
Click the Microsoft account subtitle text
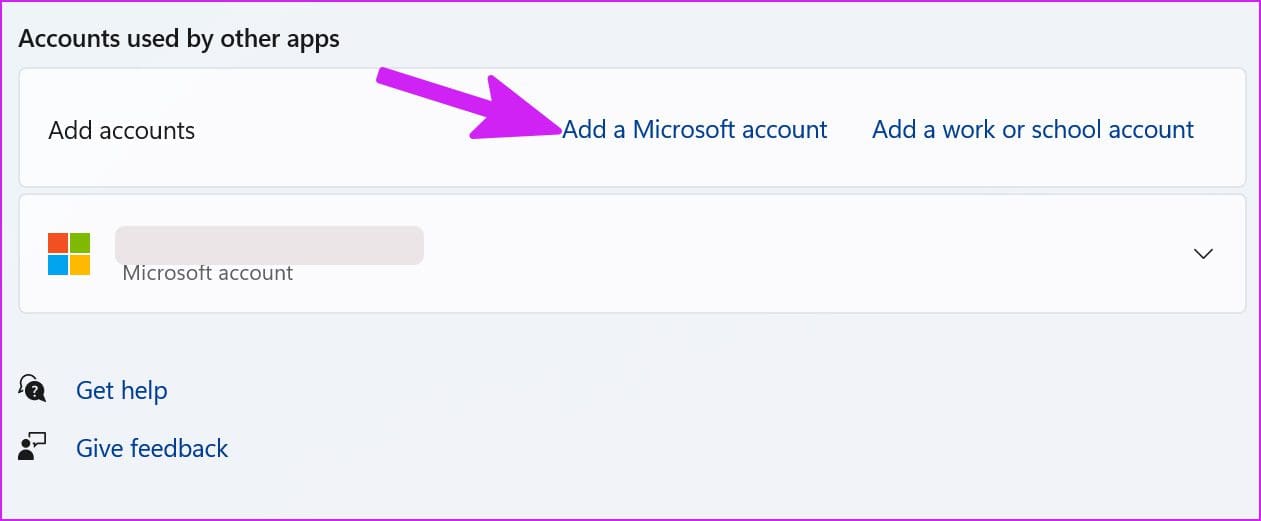(x=208, y=272)
